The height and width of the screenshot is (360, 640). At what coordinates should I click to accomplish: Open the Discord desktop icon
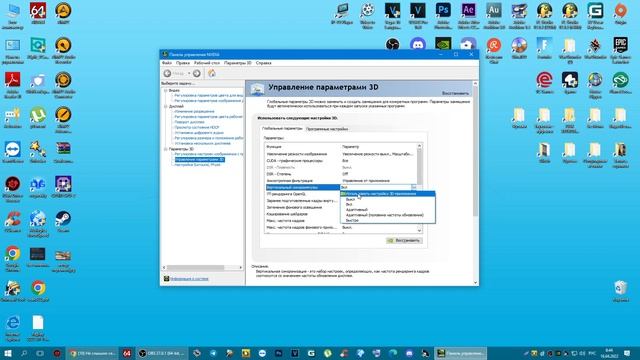click(418, 44)
